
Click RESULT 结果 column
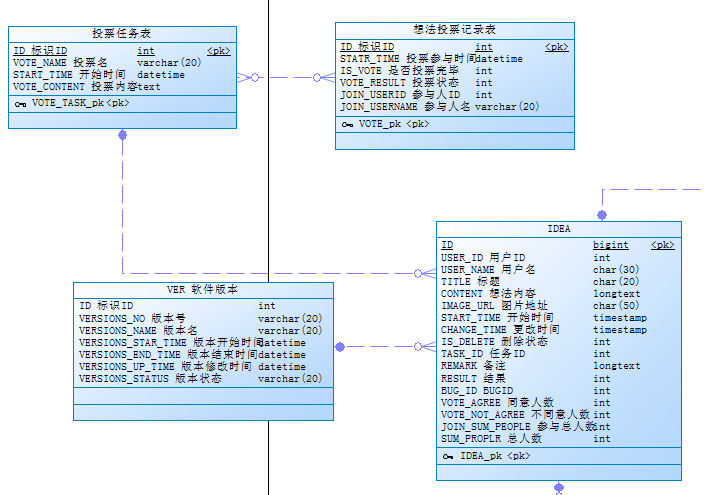(473, 378)
